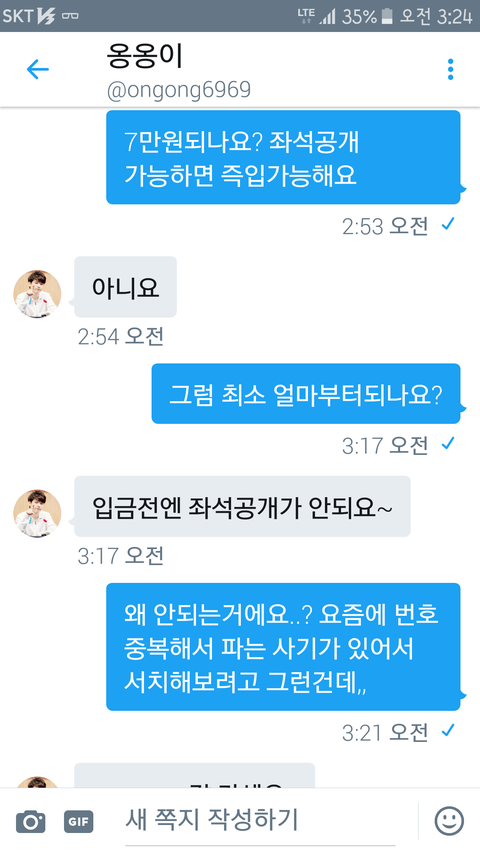
Task: Tap the read checkmark at 3:21 오전
Action: 448,731
